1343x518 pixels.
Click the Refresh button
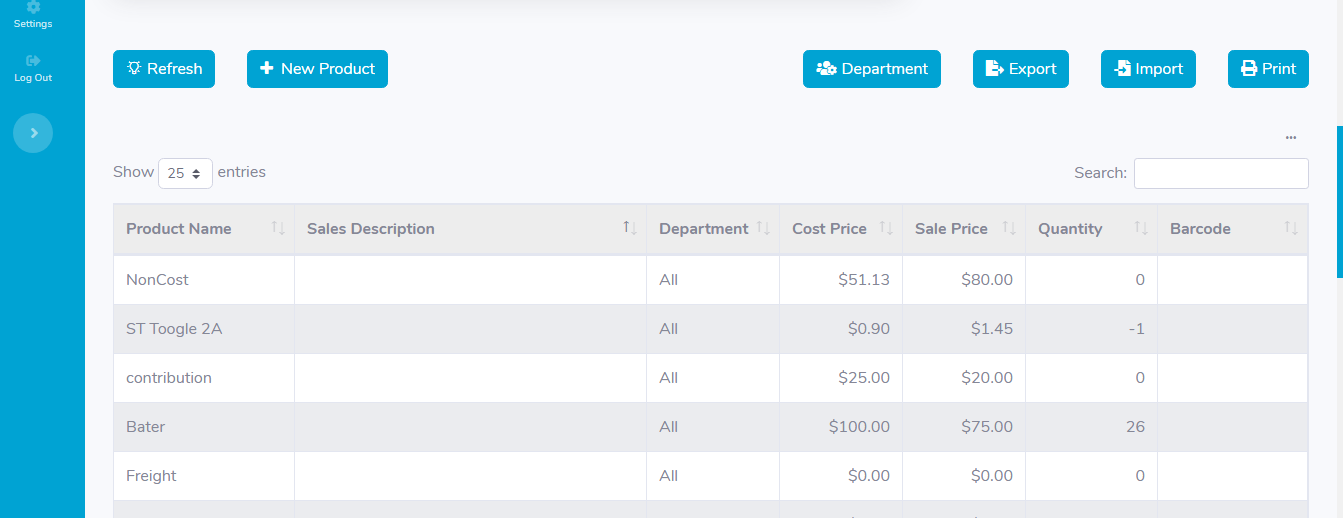tap(164, 69)
